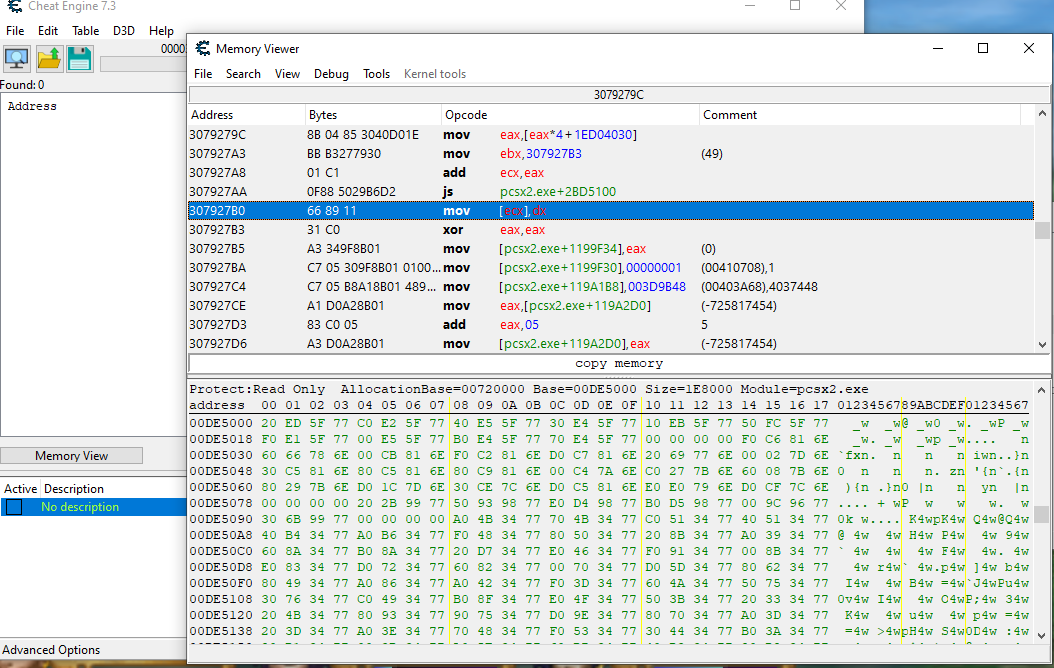Open the Debug menu in Memory Viewer

click(331, 74)
